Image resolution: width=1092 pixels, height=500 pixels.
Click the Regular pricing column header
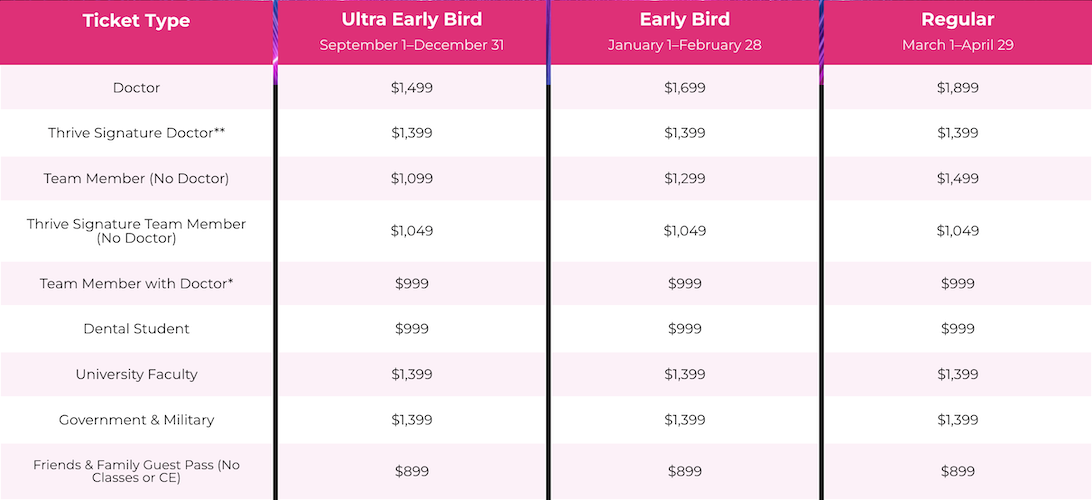(x=958, y=20)
